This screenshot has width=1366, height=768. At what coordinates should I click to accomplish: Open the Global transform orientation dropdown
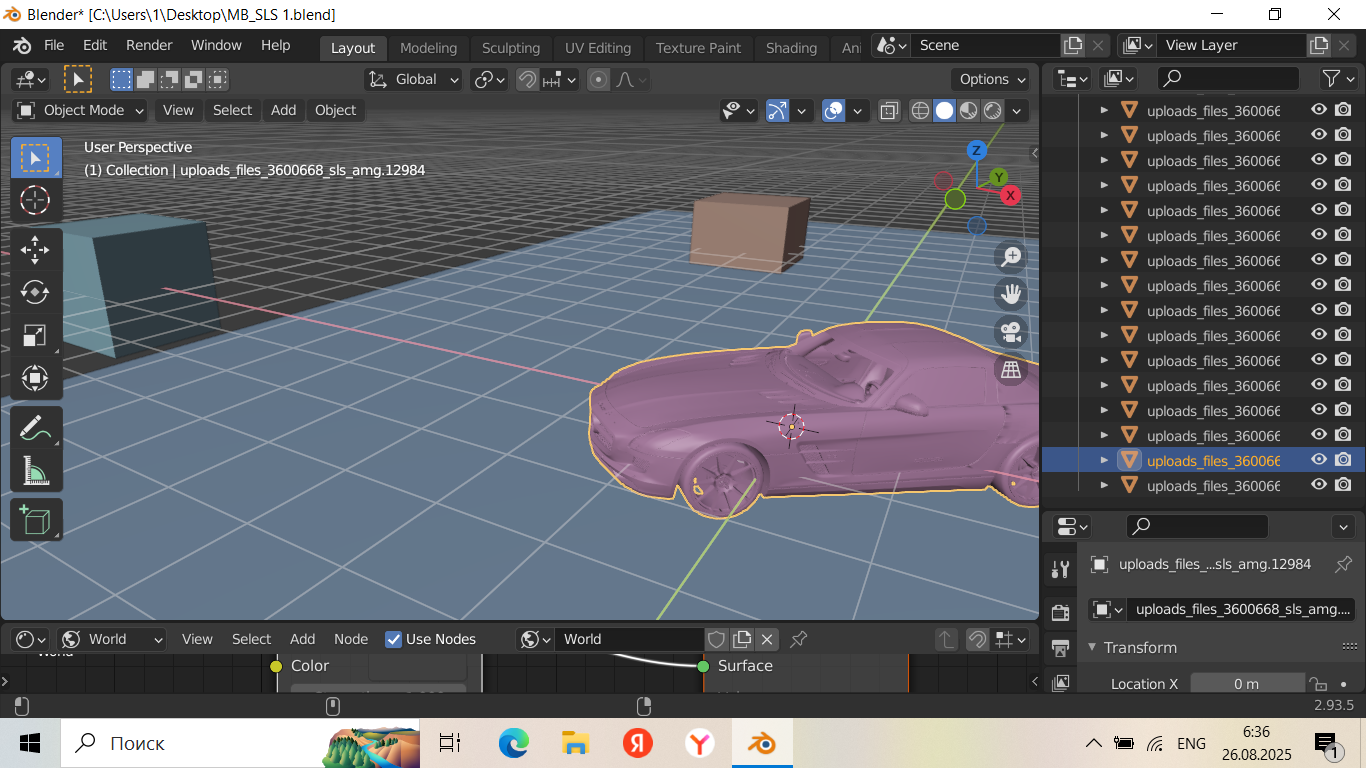coord(414,80)
